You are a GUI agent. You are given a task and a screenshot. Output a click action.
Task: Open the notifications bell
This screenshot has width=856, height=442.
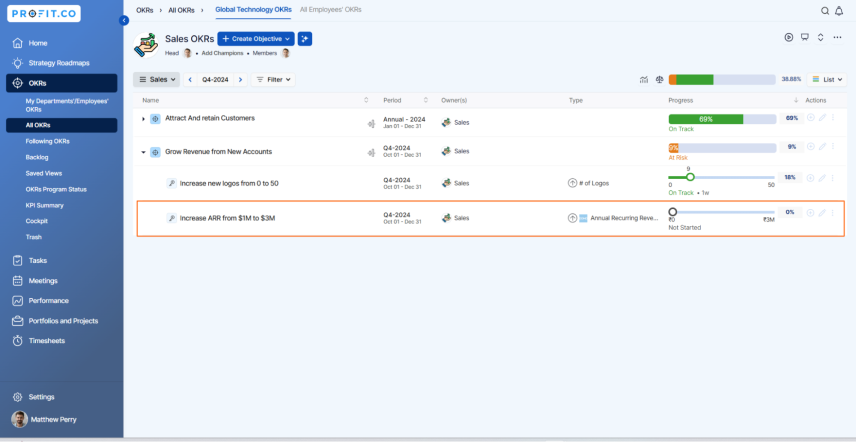pyautogui.click(x=839, y=11)
